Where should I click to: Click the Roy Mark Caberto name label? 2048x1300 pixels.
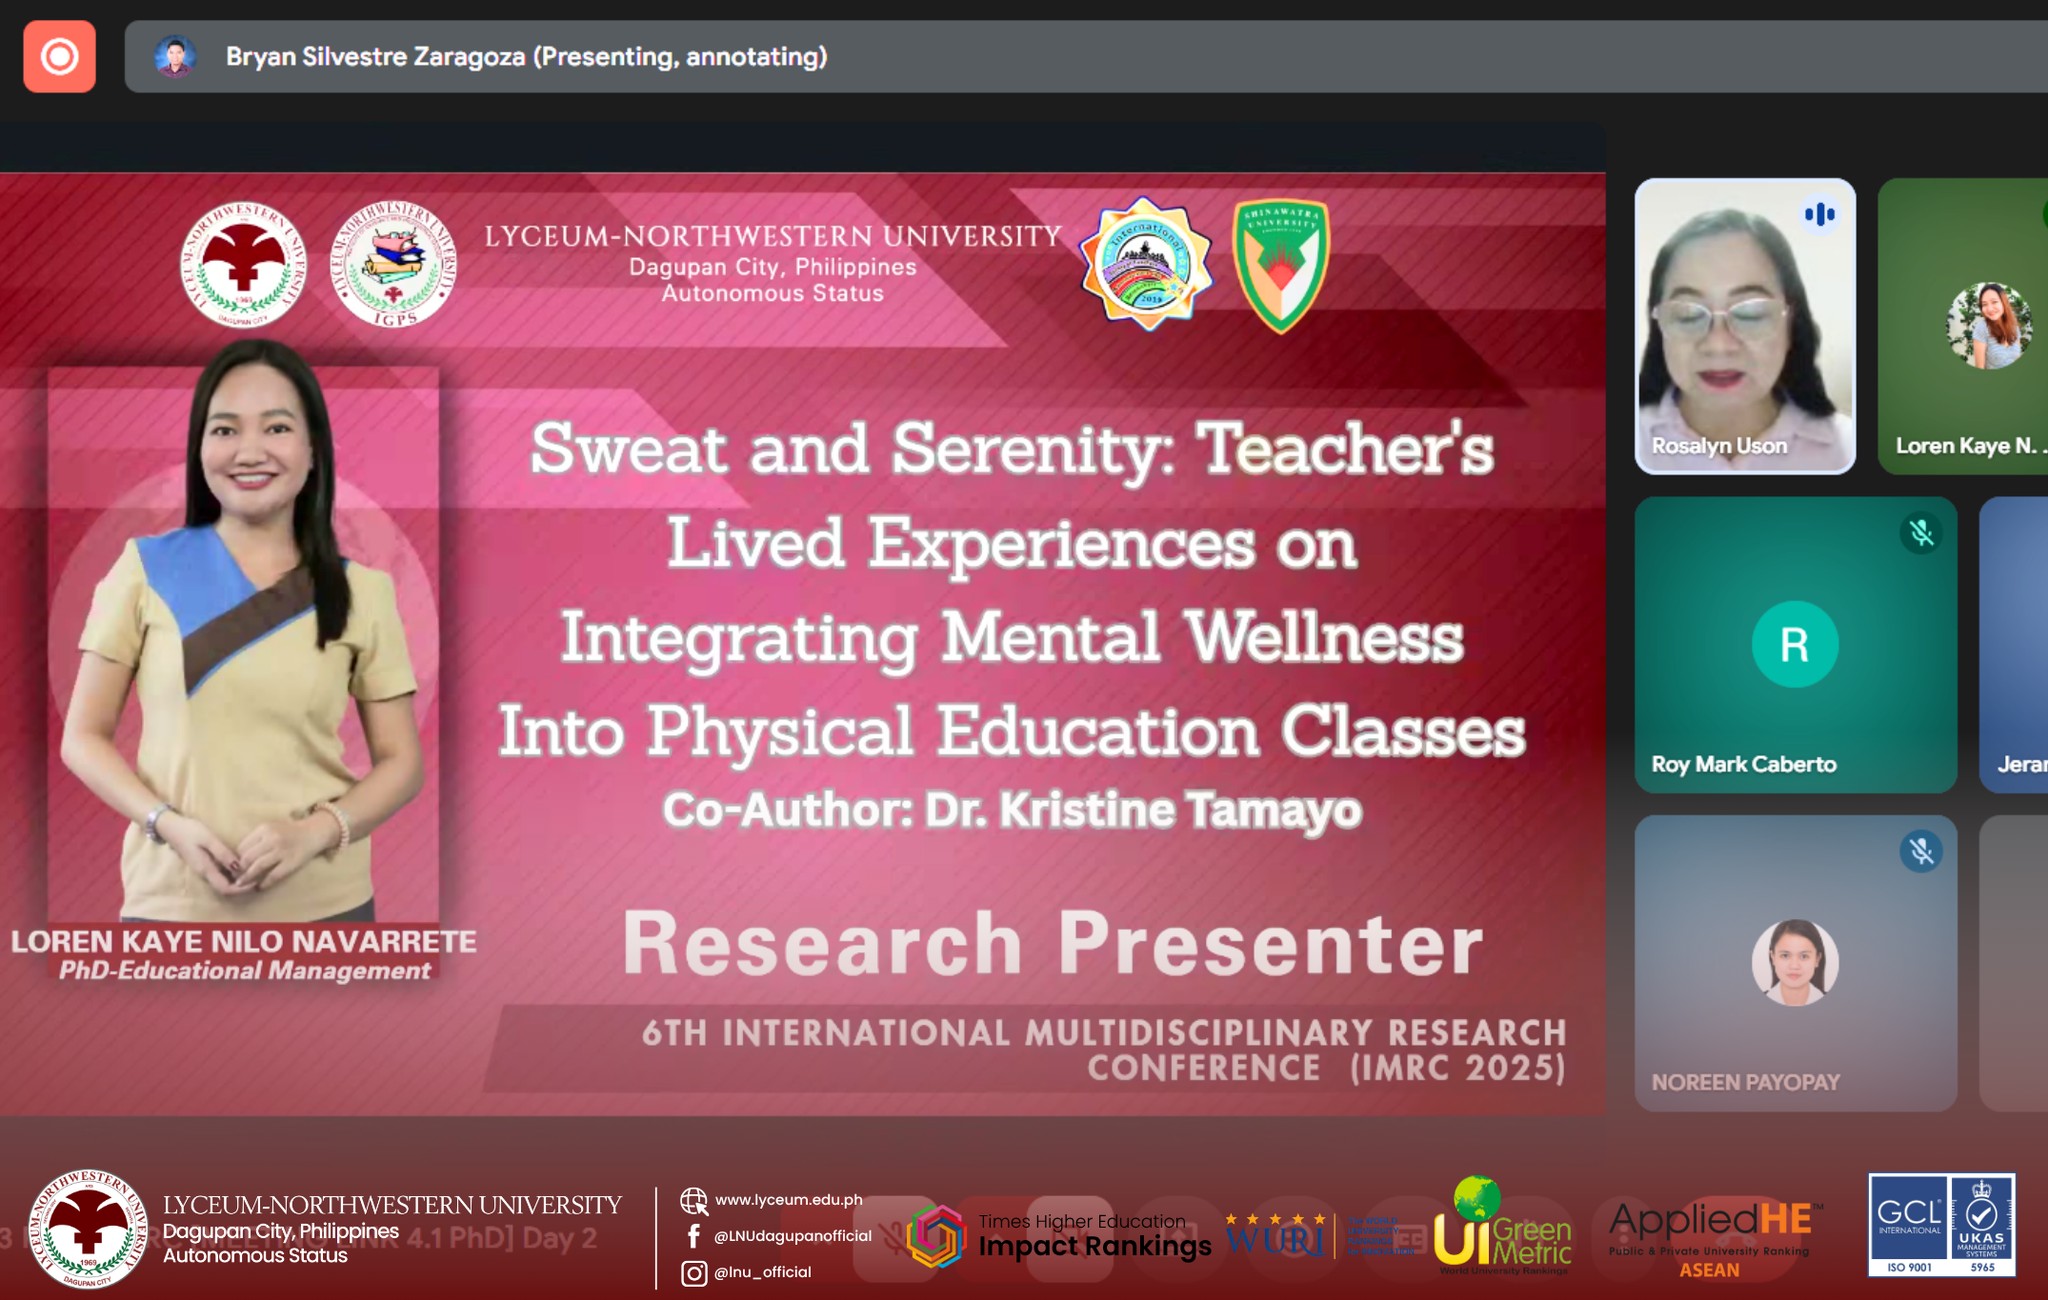pyautogui.click(x=1743, y=764)
